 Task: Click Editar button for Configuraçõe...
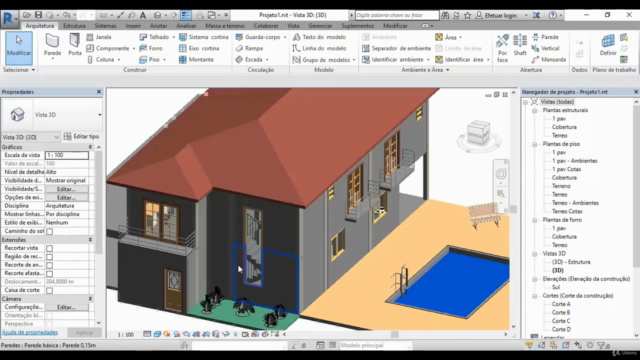point(66,307)
